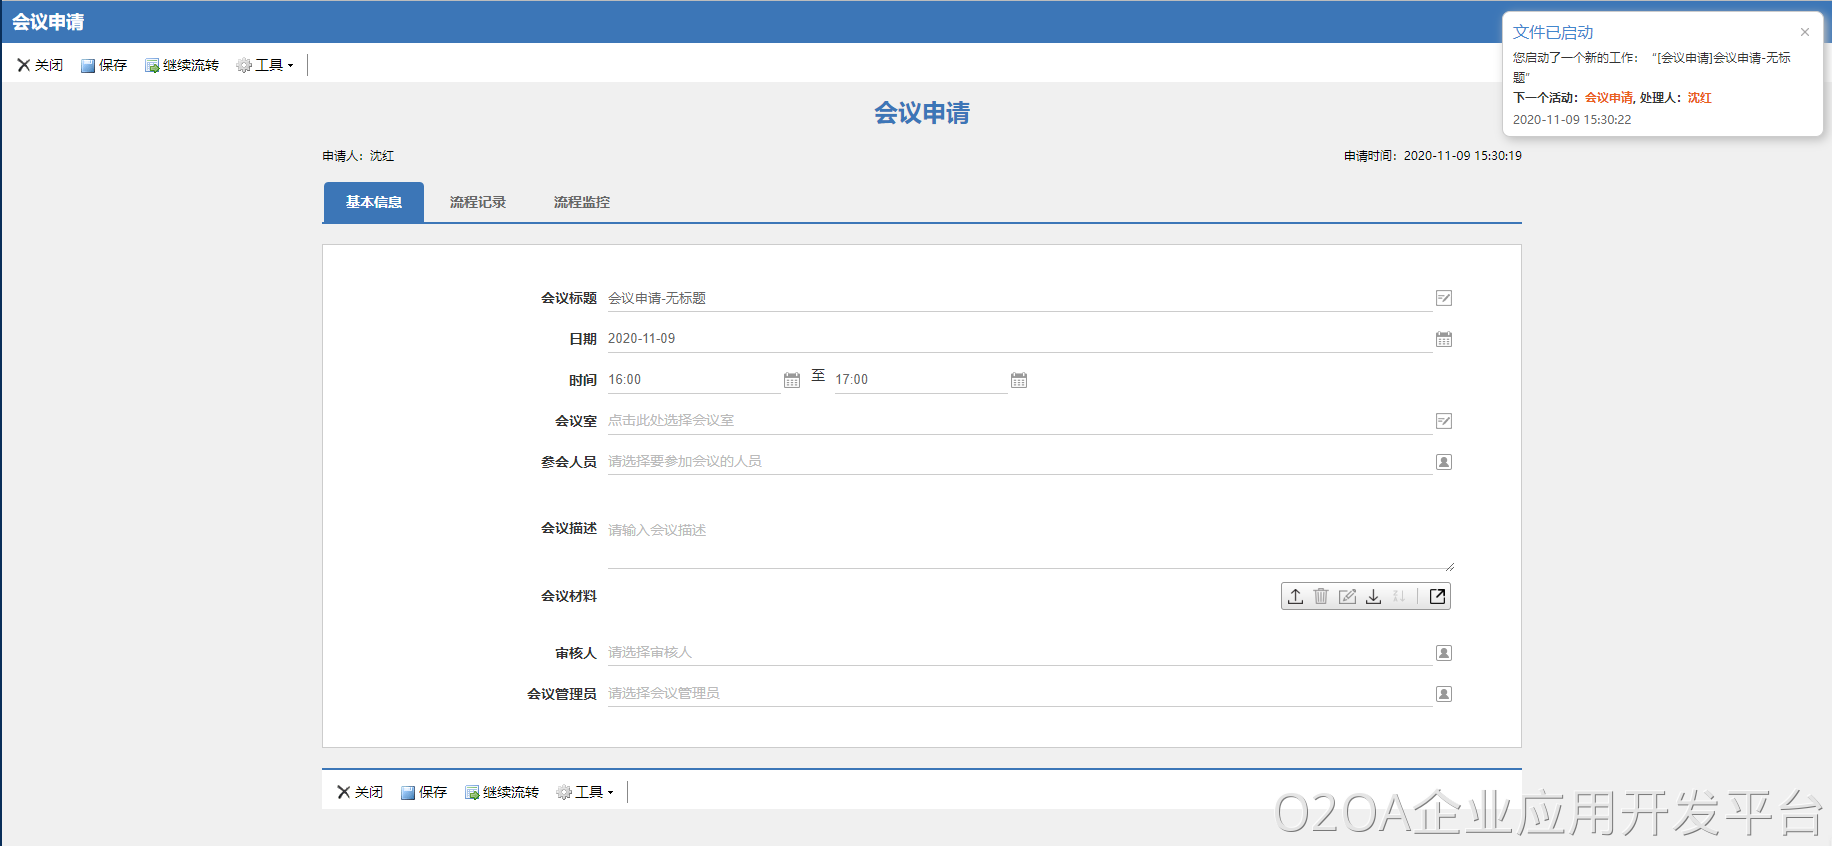Expand the top 工具 dropdown menu
Image resolution: width=1832 pixels, height=846 pixels.
click(x=266, y=65)
